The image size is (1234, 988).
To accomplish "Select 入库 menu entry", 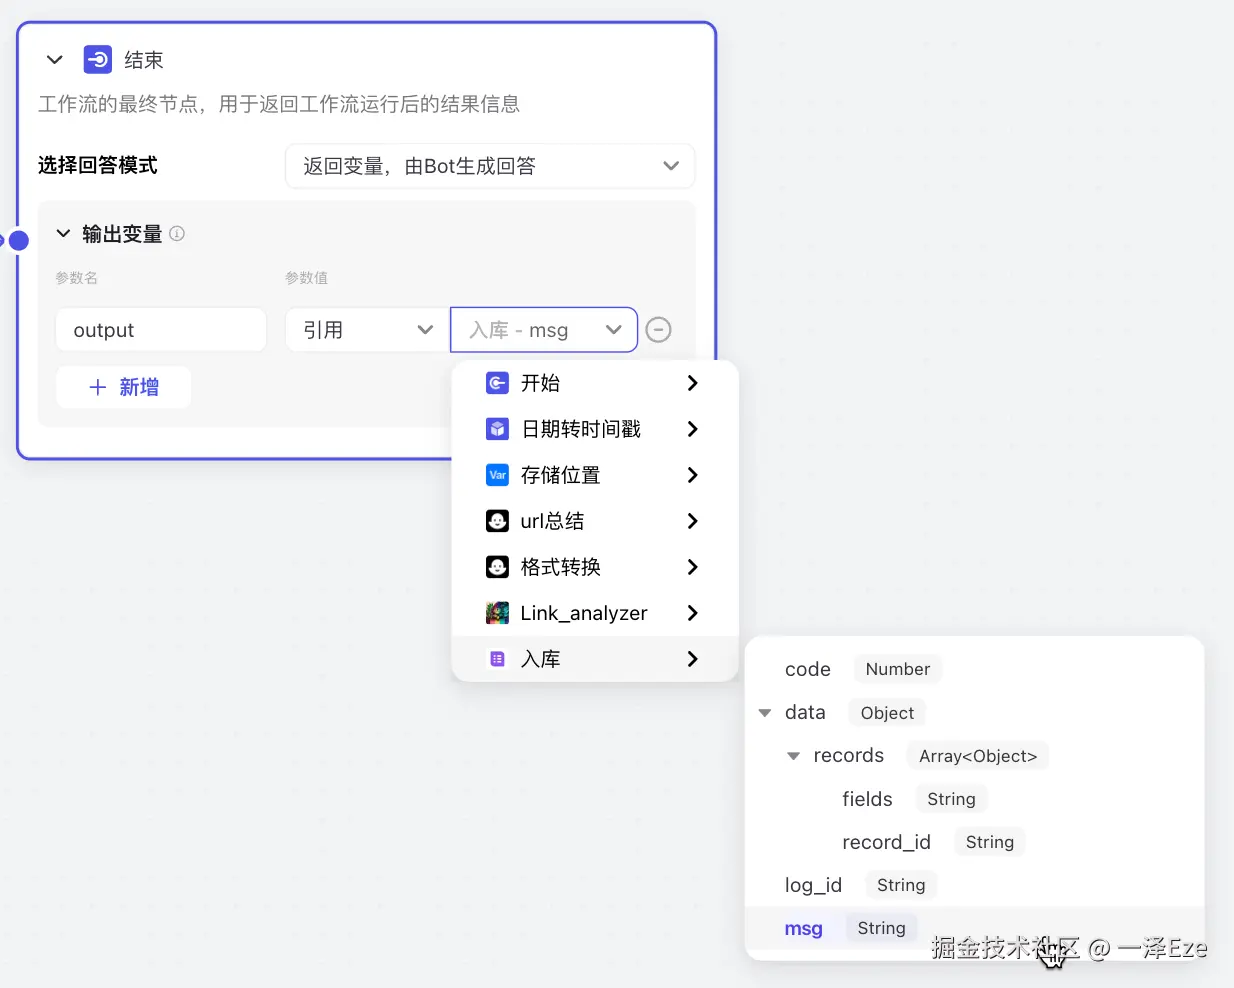I will coord(595,659).
